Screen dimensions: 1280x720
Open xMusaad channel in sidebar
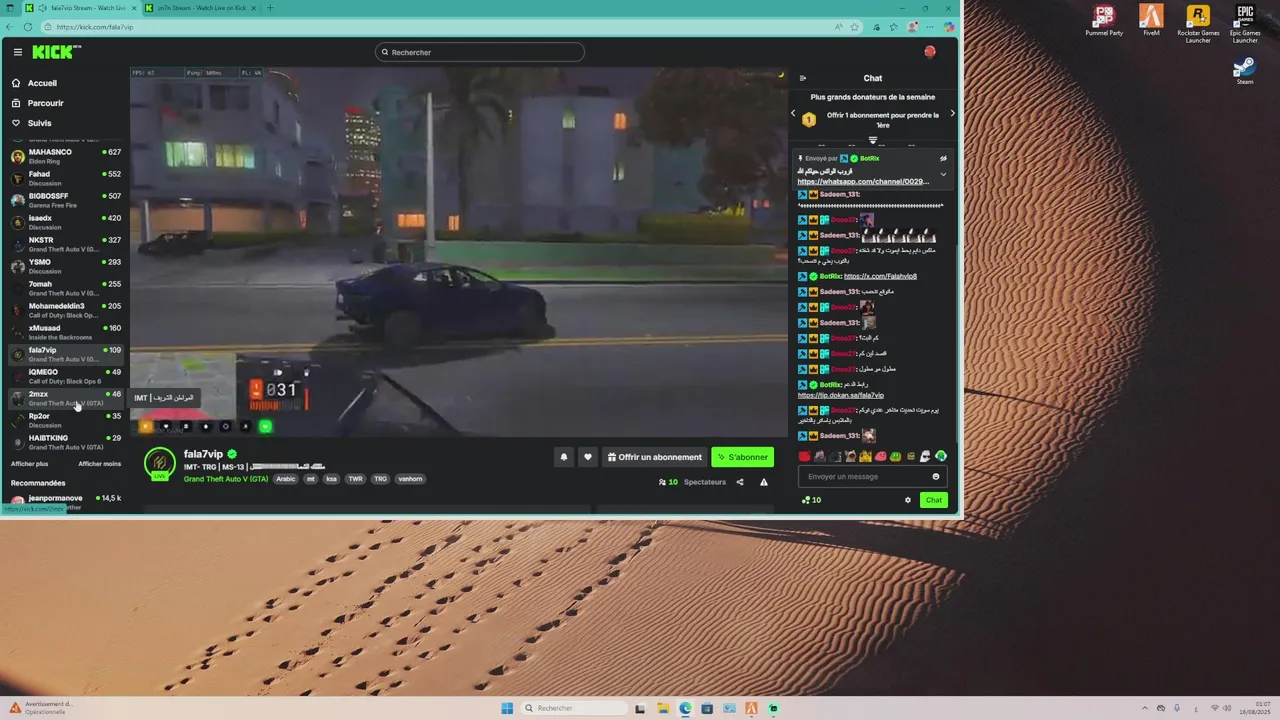click(x=65, y=332)
